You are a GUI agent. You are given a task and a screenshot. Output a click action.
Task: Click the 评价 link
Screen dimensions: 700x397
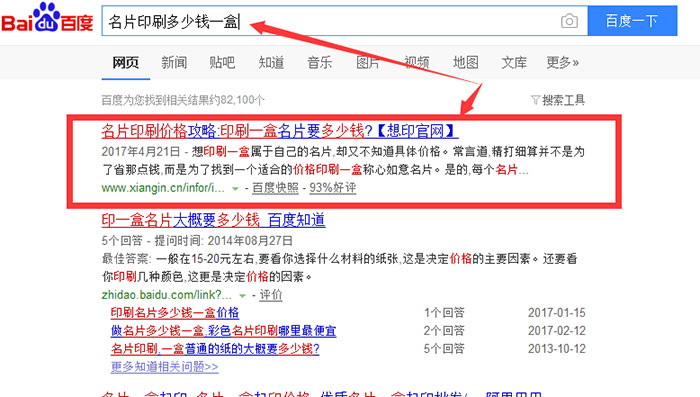271,295
